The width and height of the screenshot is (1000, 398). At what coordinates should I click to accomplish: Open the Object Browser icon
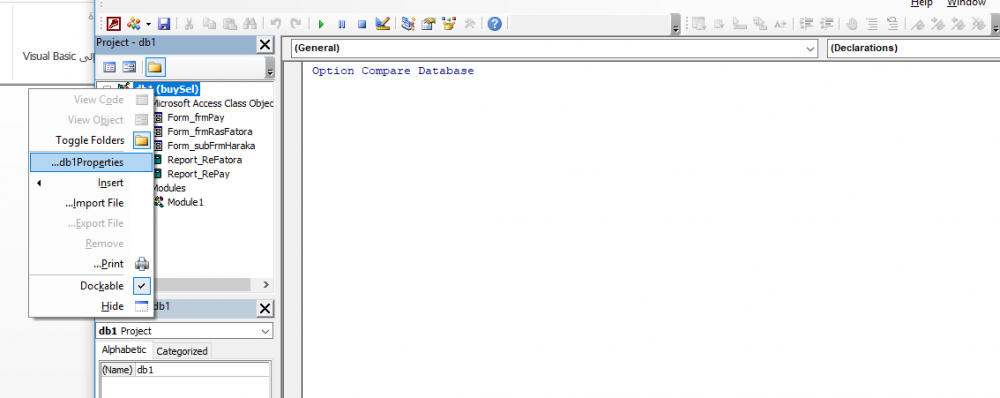tap(449, 24)
